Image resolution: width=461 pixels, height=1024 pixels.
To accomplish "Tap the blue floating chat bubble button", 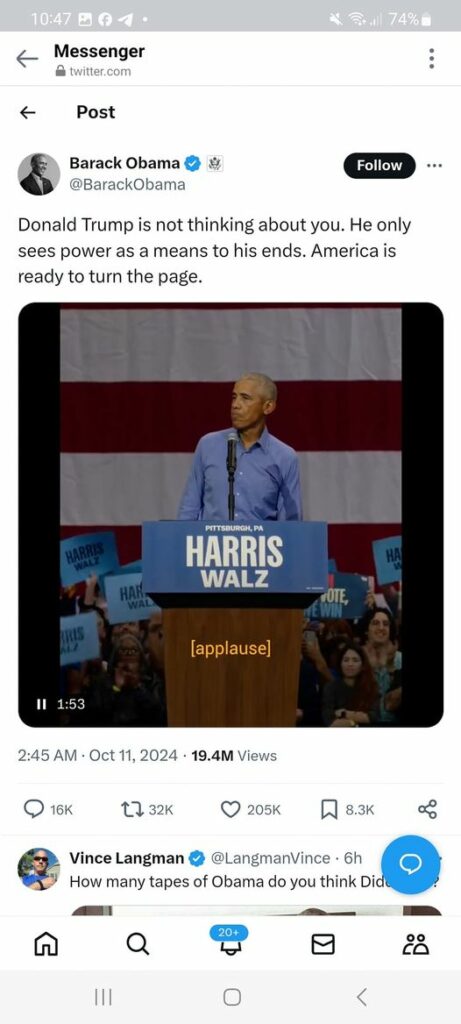I will pos(410,865).
